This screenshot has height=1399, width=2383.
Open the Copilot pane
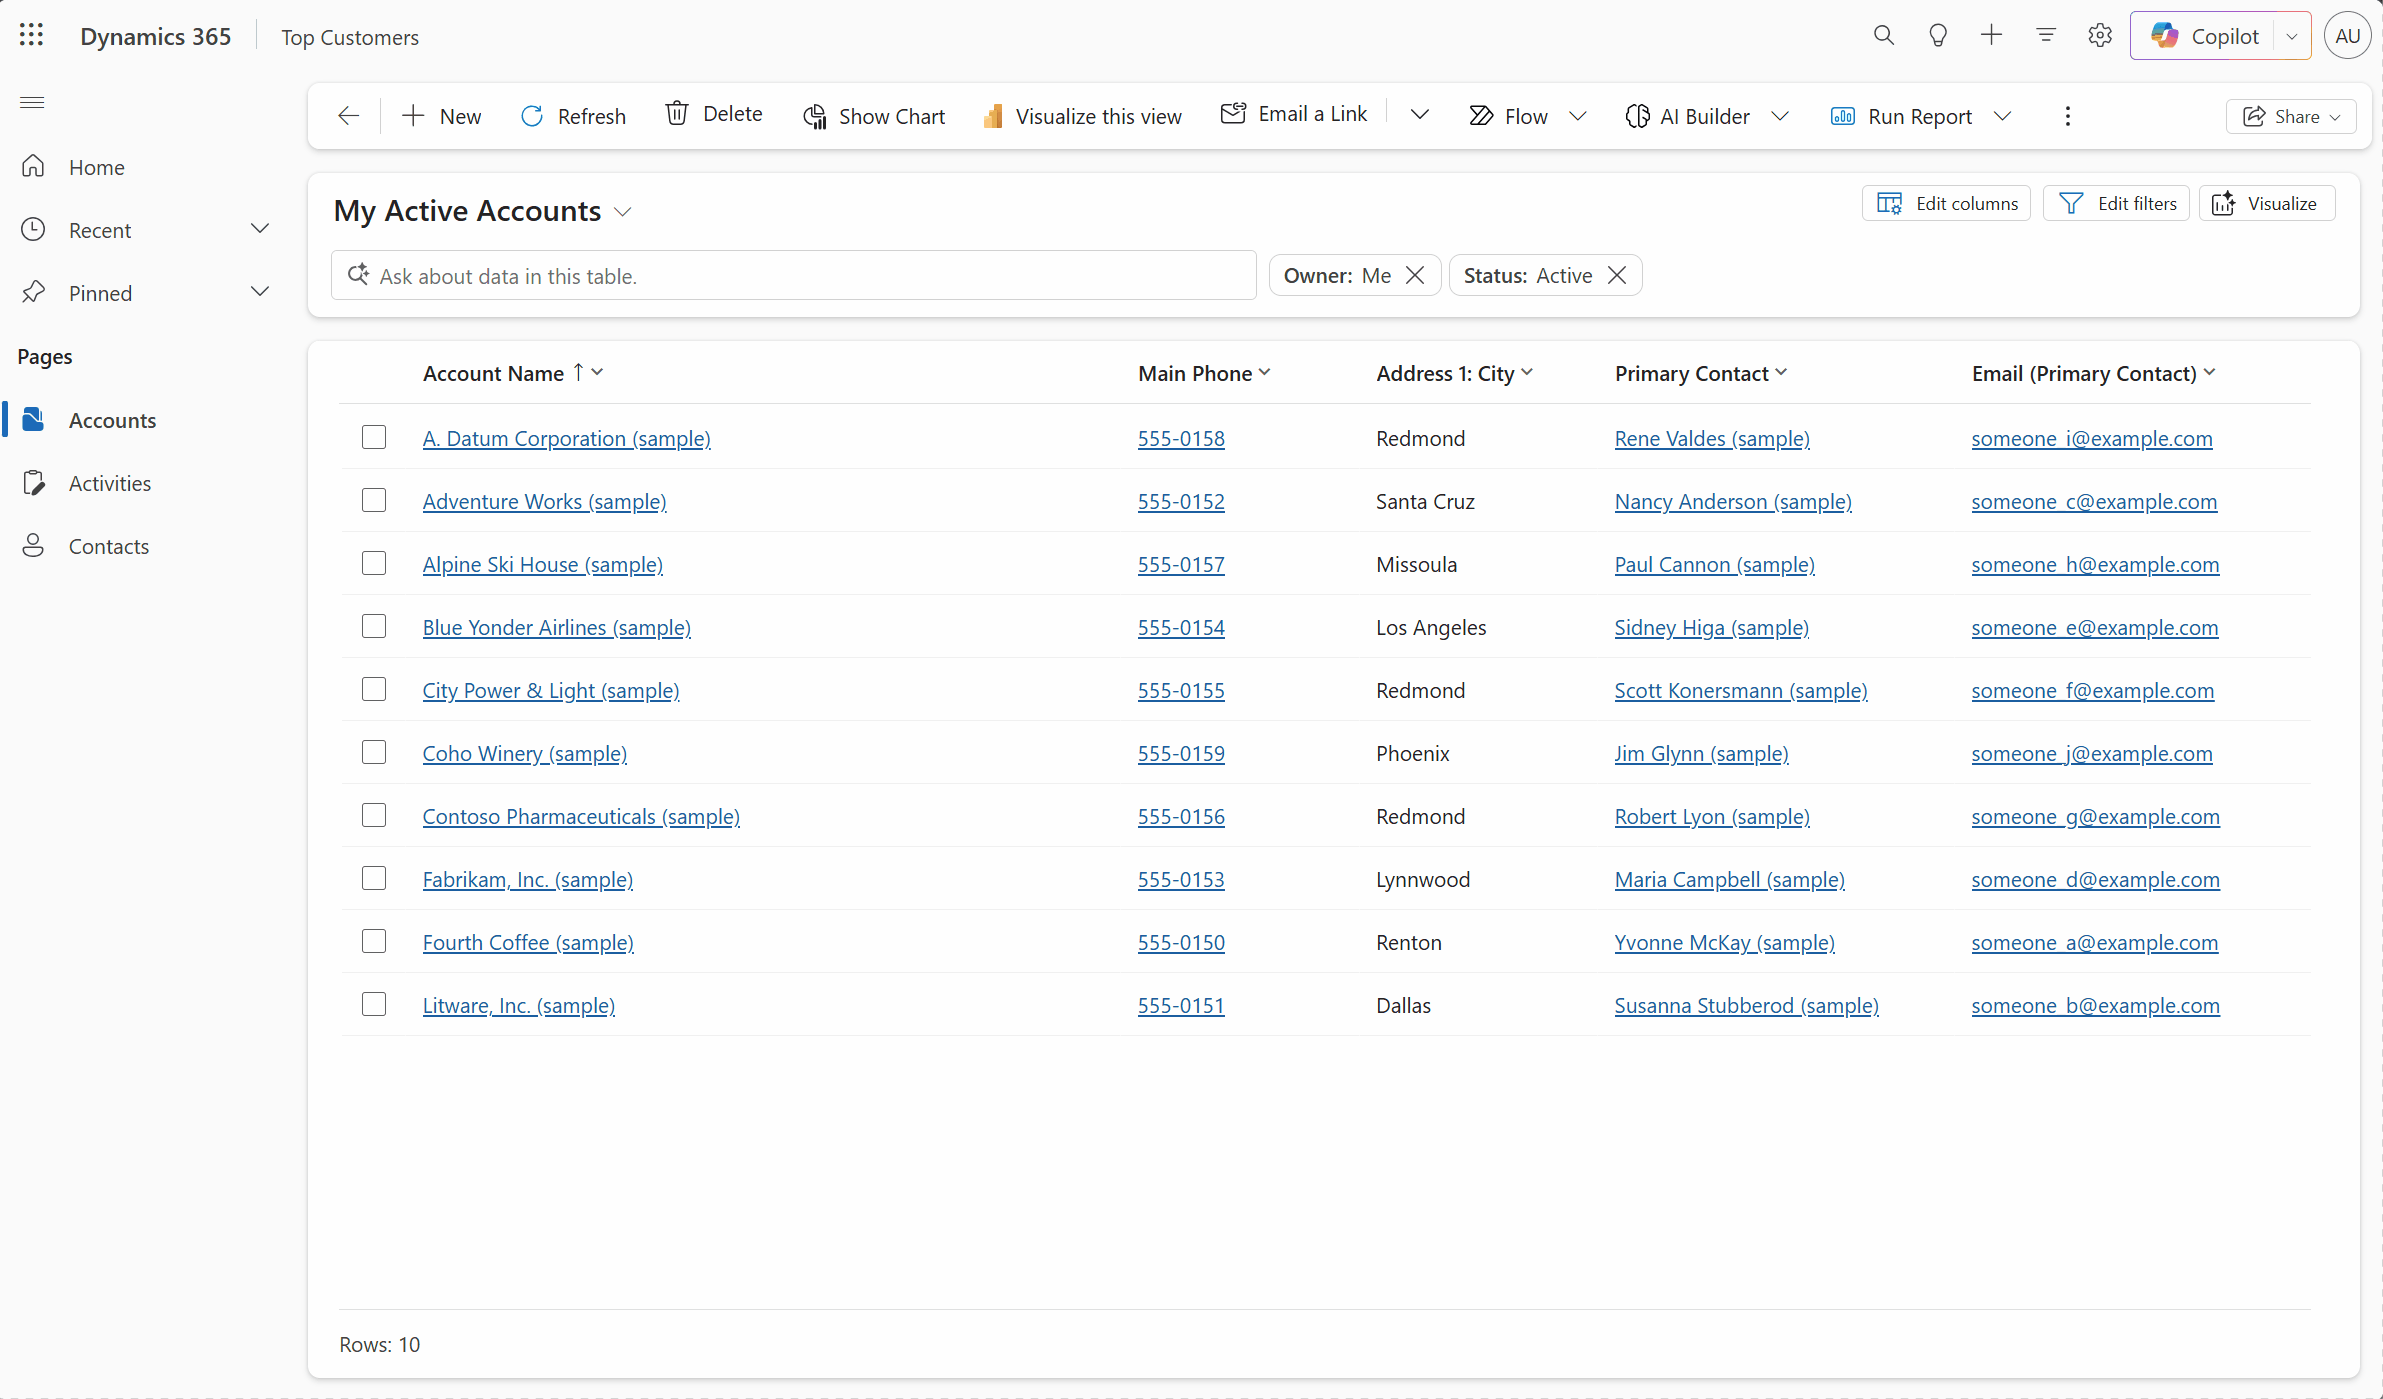point(2205,36)
